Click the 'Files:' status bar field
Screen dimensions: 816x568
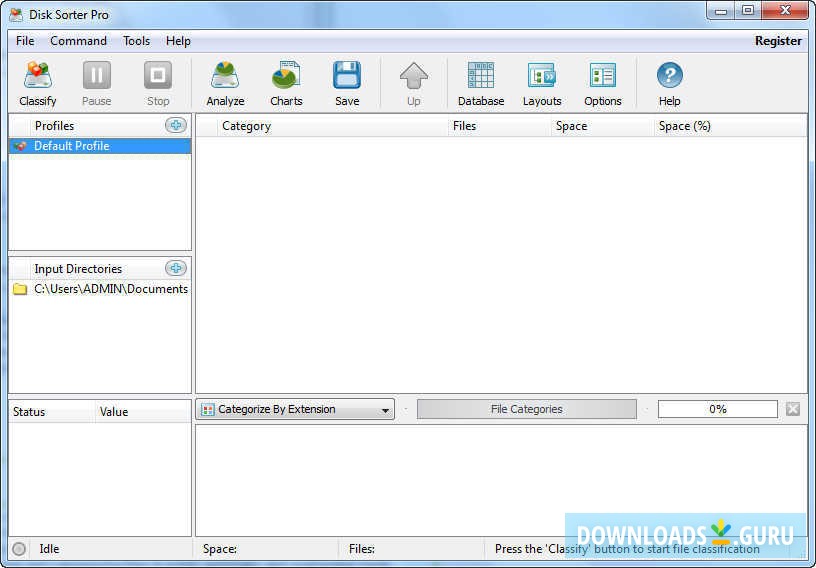click(362, 549)
